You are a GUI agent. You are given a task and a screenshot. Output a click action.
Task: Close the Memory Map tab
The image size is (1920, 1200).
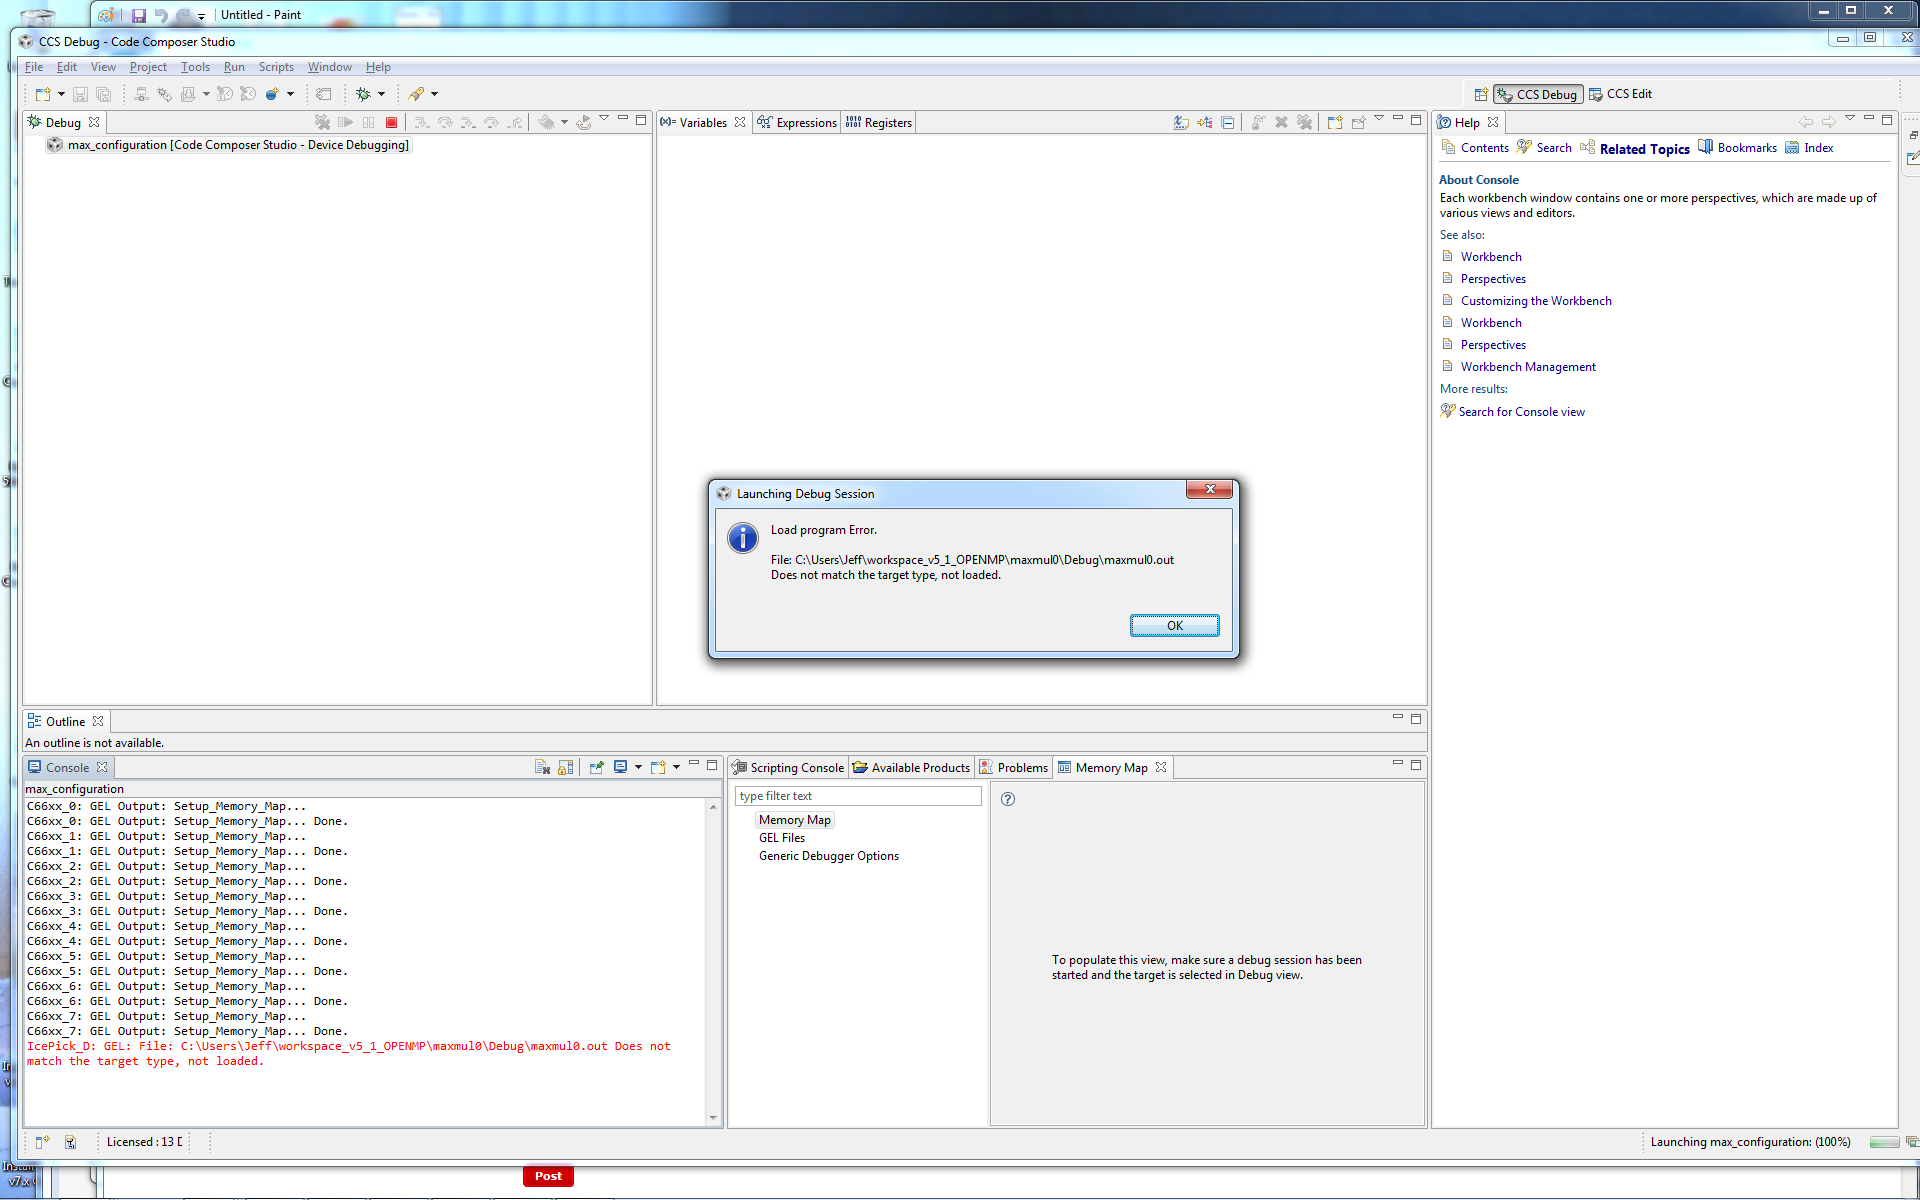click(x=1161, y=767)
